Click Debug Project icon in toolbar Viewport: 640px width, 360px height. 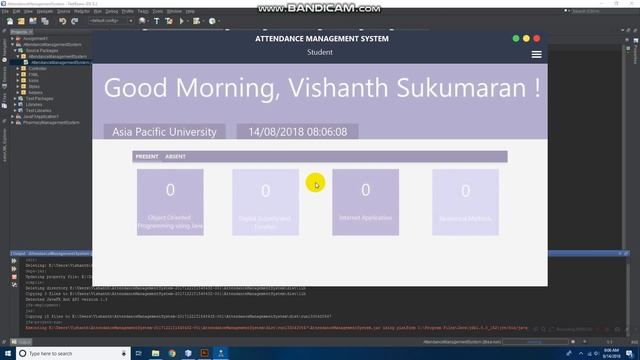pyautogui.click(x=197, y=21)
